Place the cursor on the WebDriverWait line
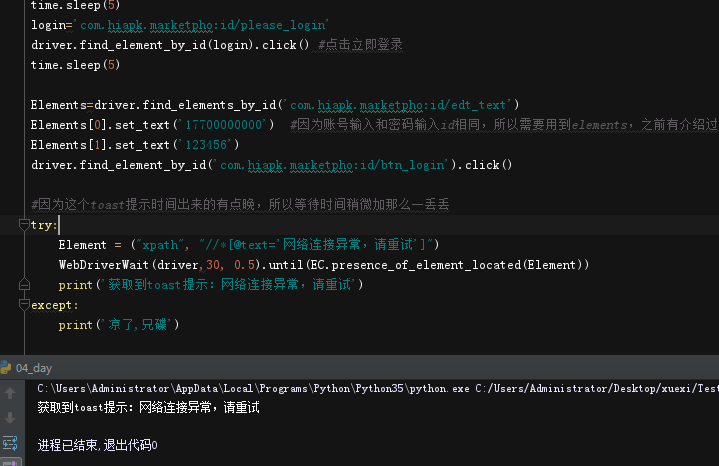Image resolution: width=719 pixels, height=466 pixels. [324, 265]
